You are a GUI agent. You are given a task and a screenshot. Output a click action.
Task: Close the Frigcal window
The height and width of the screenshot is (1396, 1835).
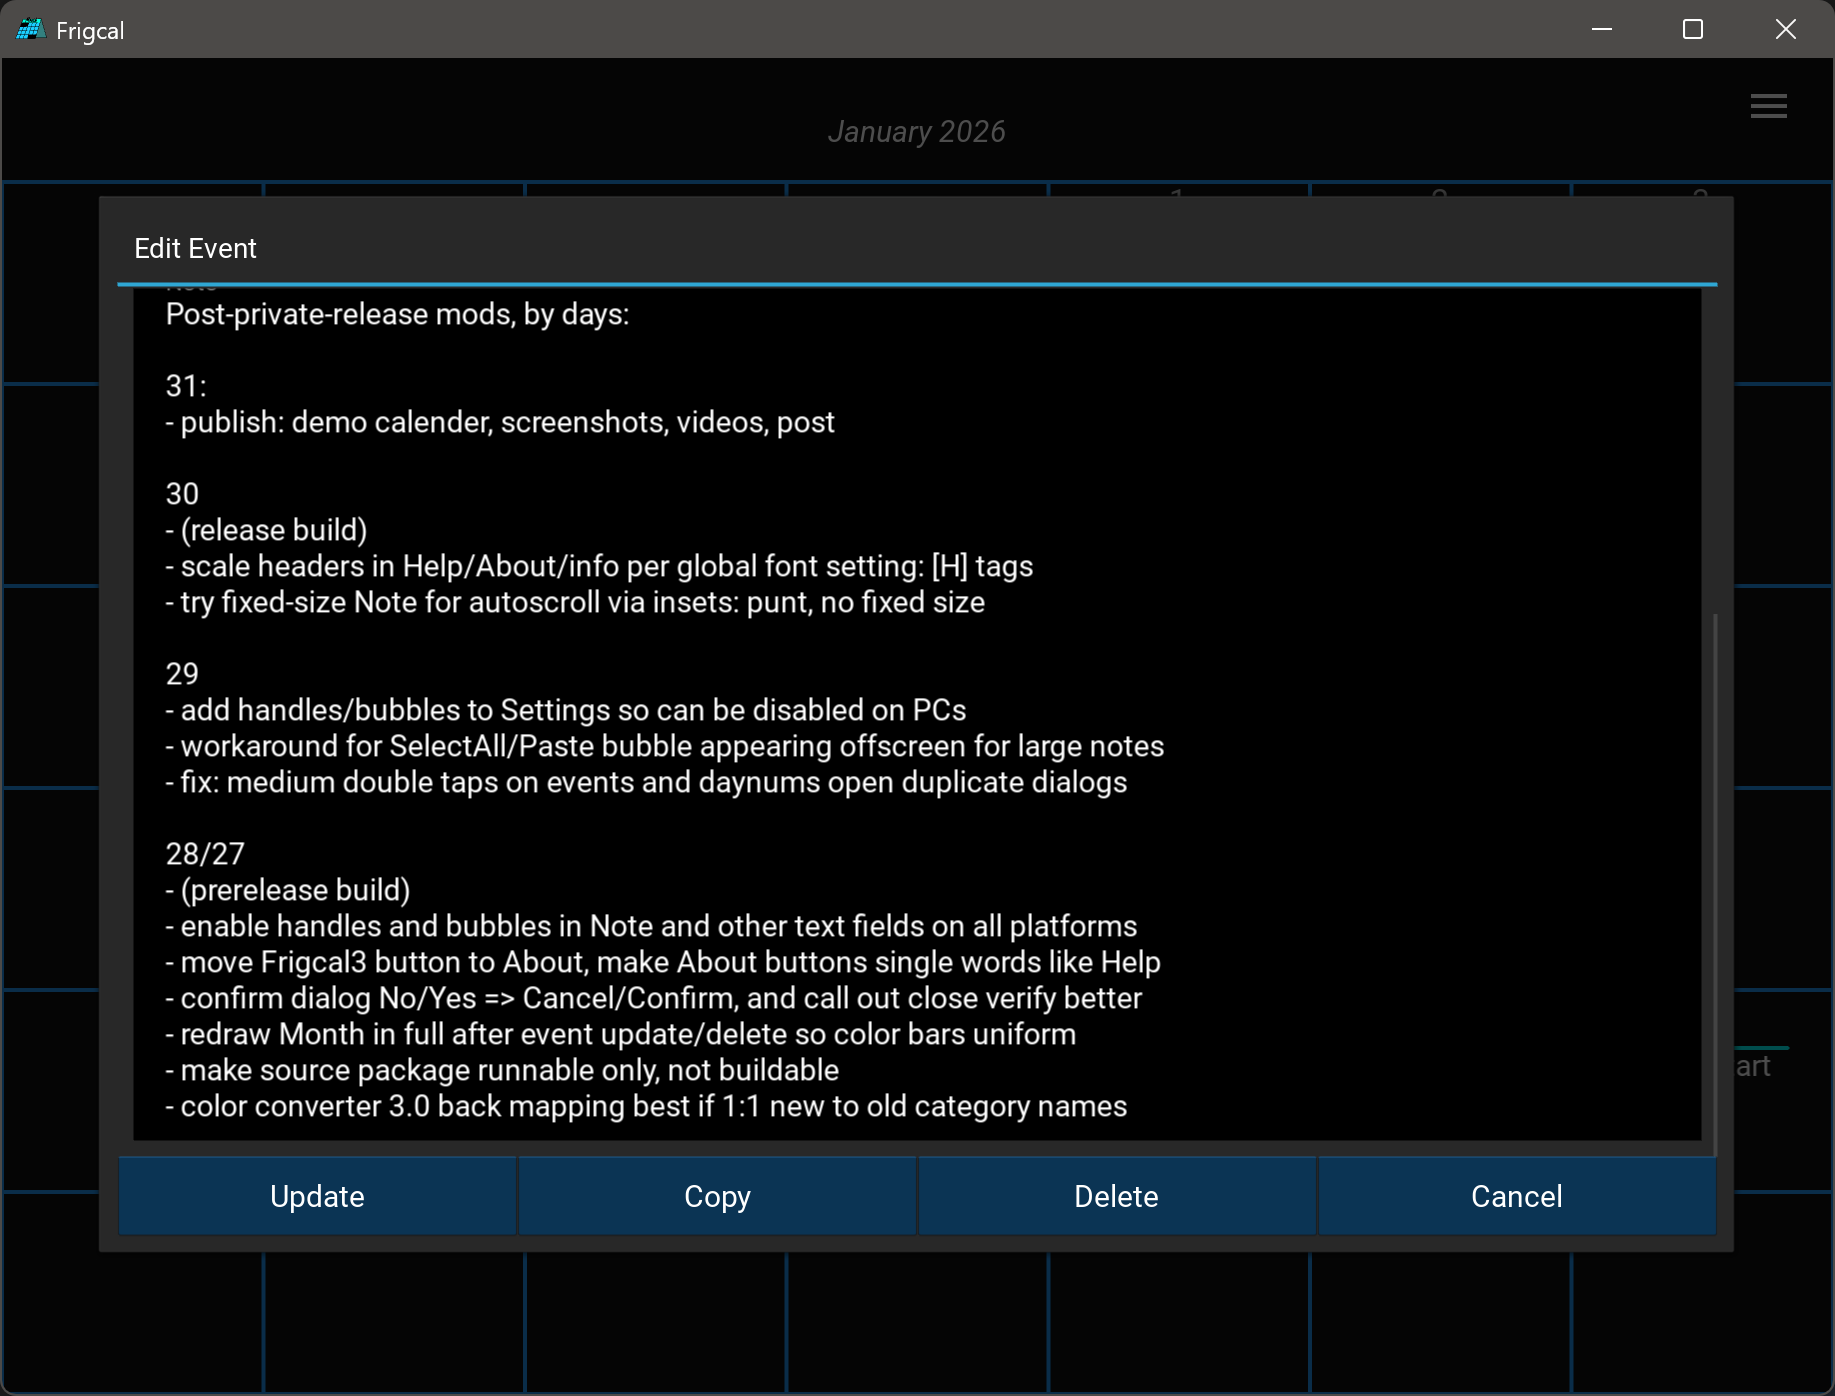pyautogui.click(x=1785, y=30)
